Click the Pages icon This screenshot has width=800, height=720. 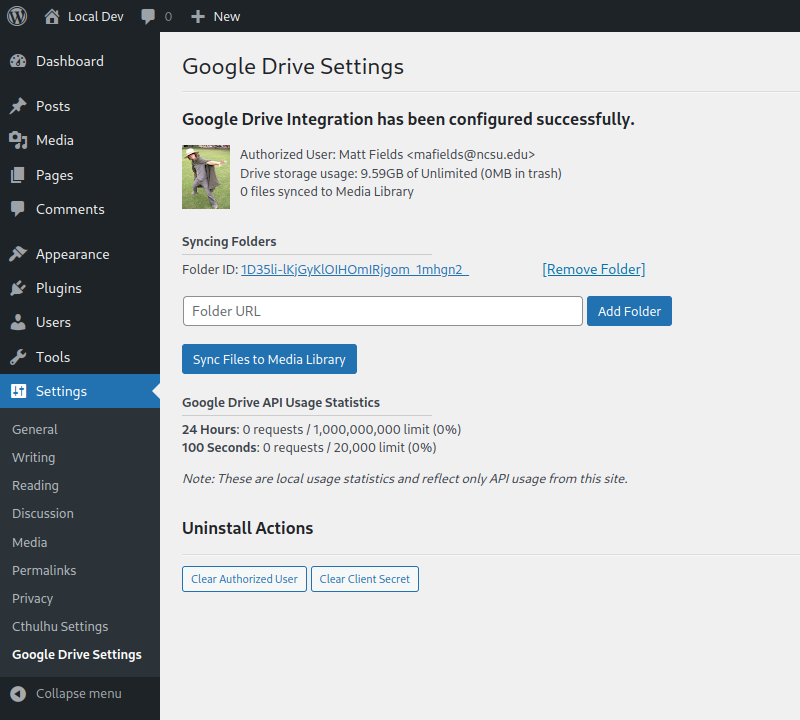click(x=19, y=175)
